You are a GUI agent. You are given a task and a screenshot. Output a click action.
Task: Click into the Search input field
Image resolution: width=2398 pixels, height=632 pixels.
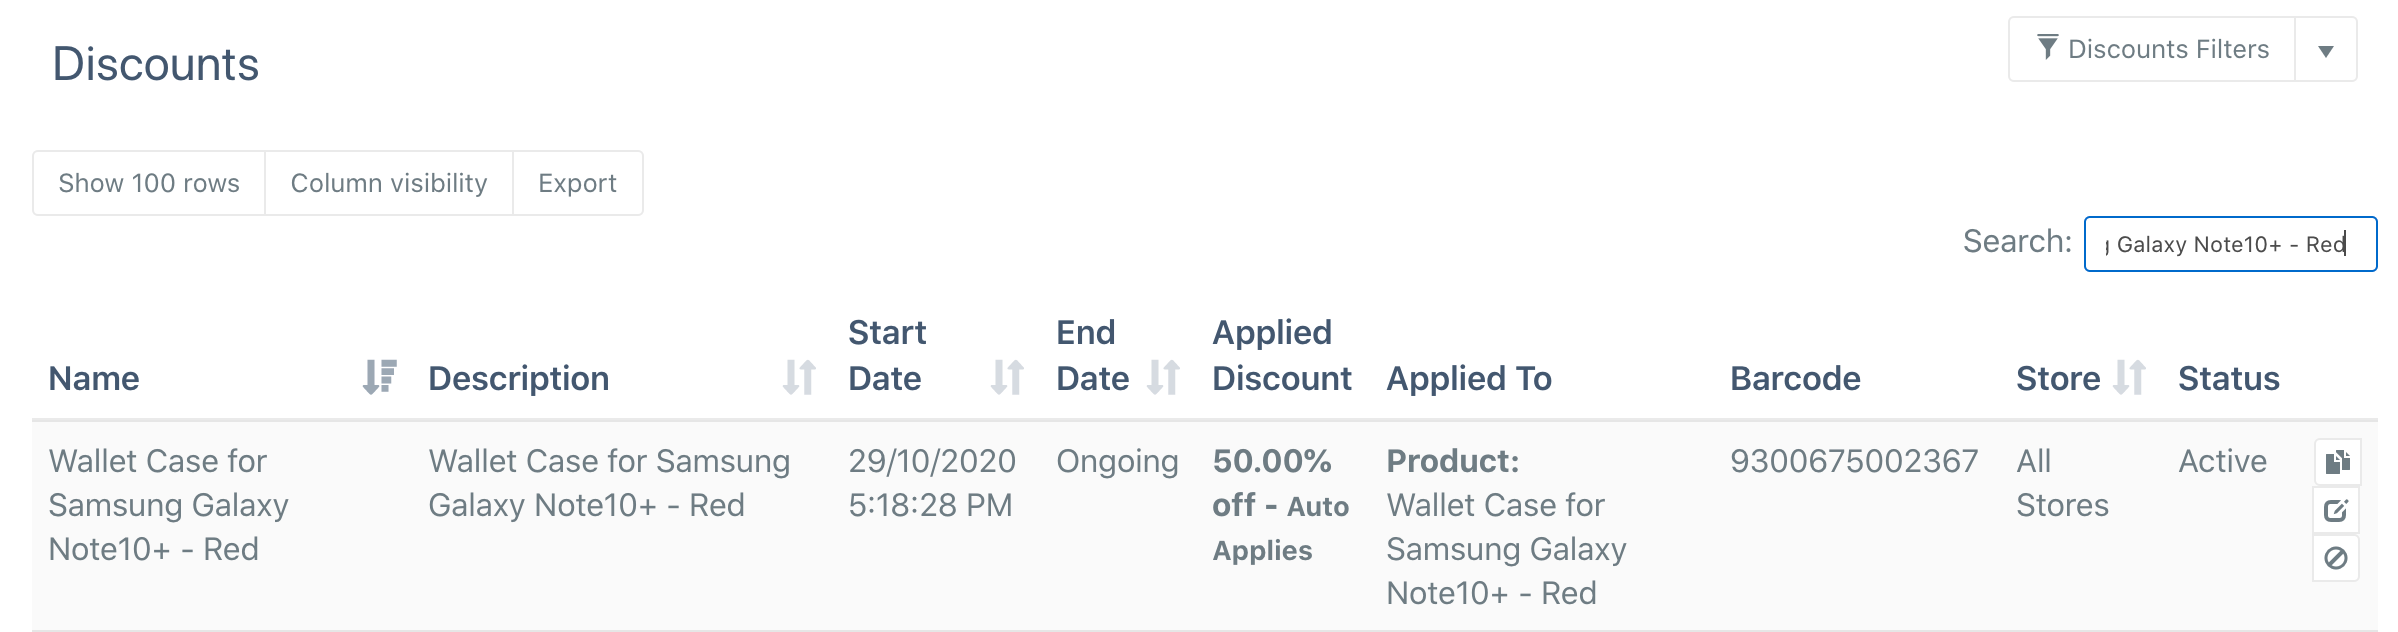coord(2230,244)
